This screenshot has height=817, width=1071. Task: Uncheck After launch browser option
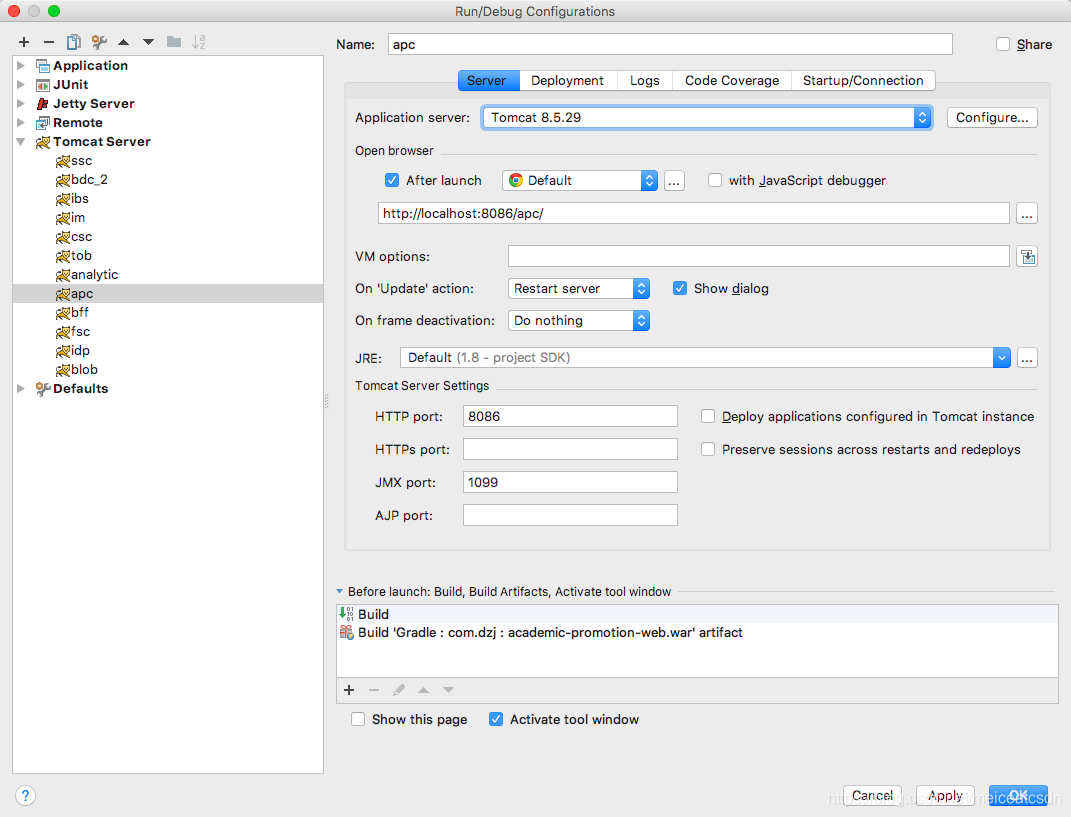click(392, 180)
